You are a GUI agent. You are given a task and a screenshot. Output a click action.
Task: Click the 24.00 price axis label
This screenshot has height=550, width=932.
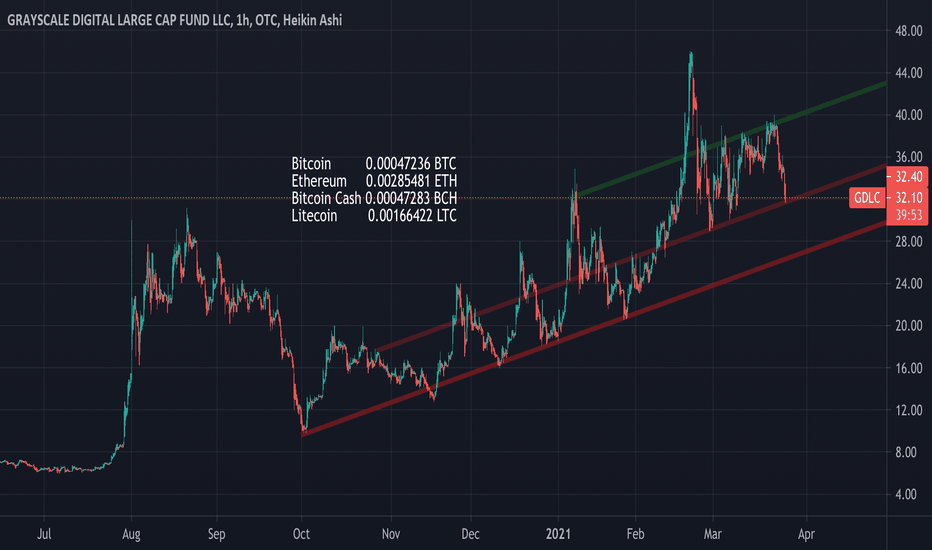[908, 284]
